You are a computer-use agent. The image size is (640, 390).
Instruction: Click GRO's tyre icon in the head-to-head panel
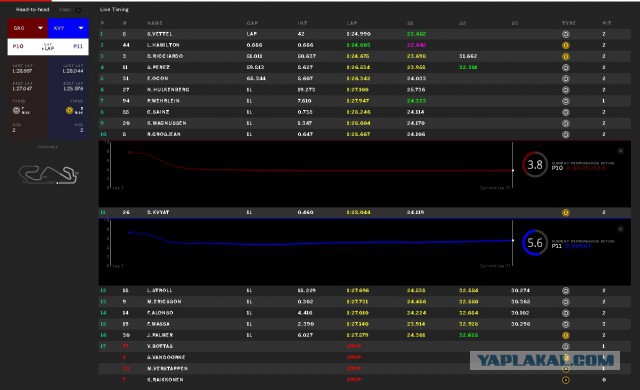16,110
